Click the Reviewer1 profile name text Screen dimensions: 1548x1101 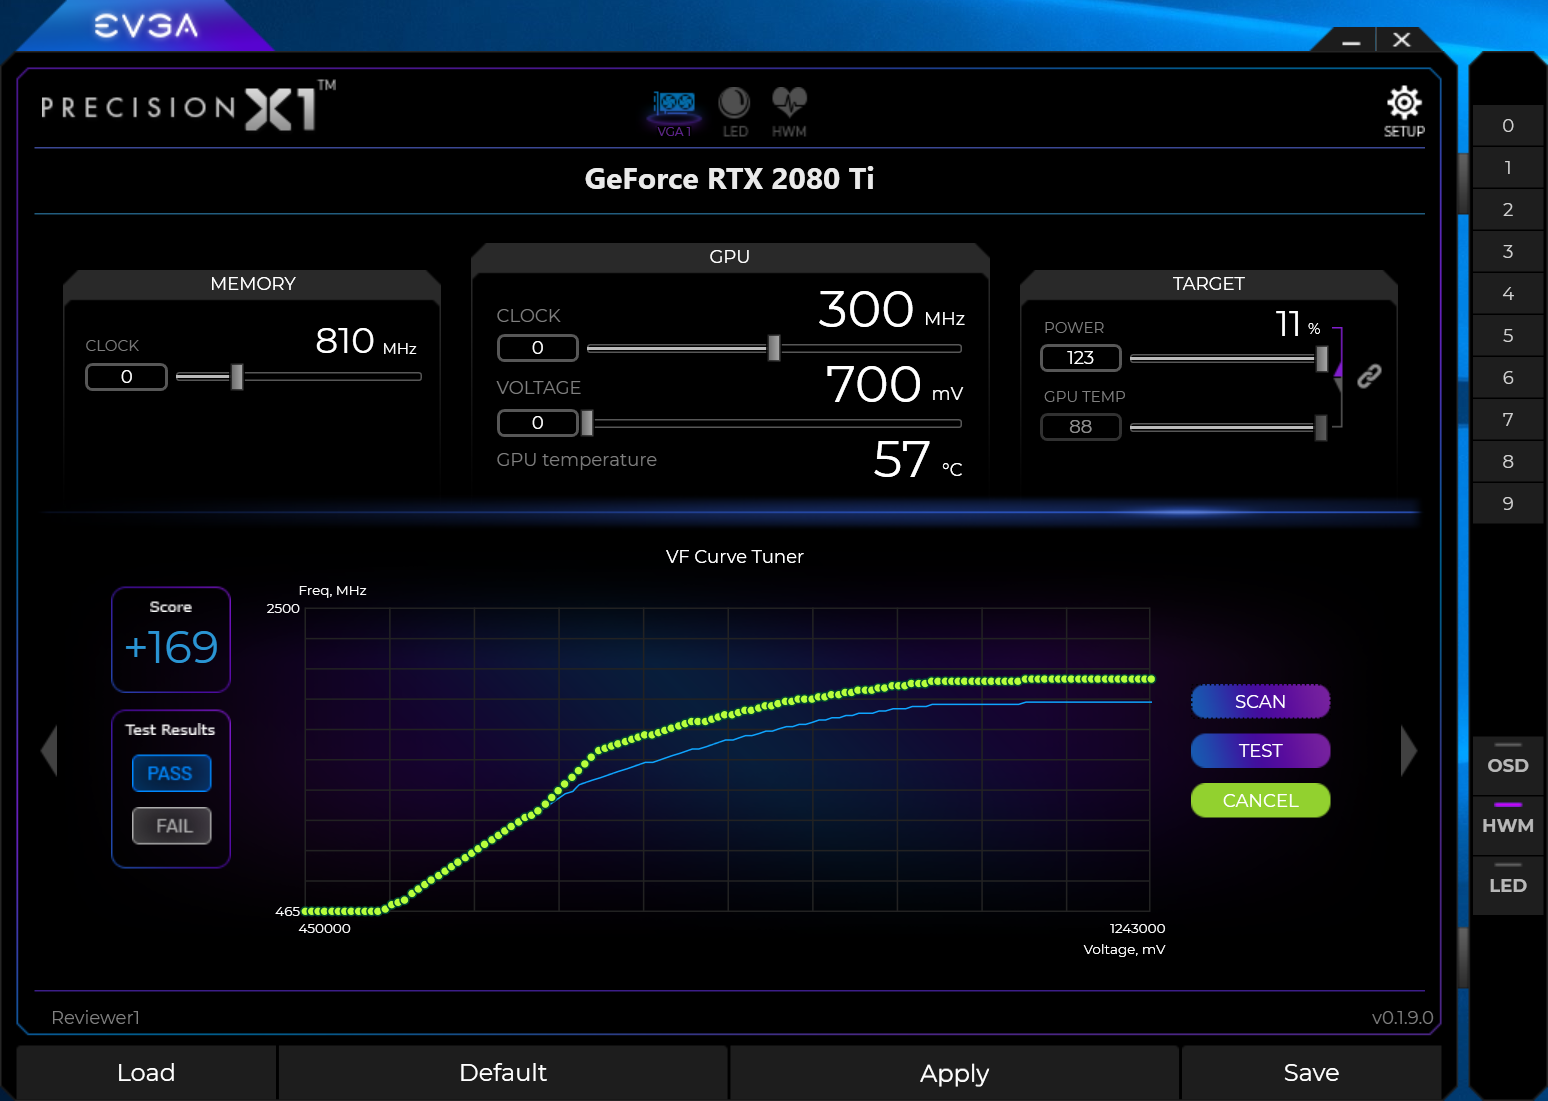(x=95, y=1017)
